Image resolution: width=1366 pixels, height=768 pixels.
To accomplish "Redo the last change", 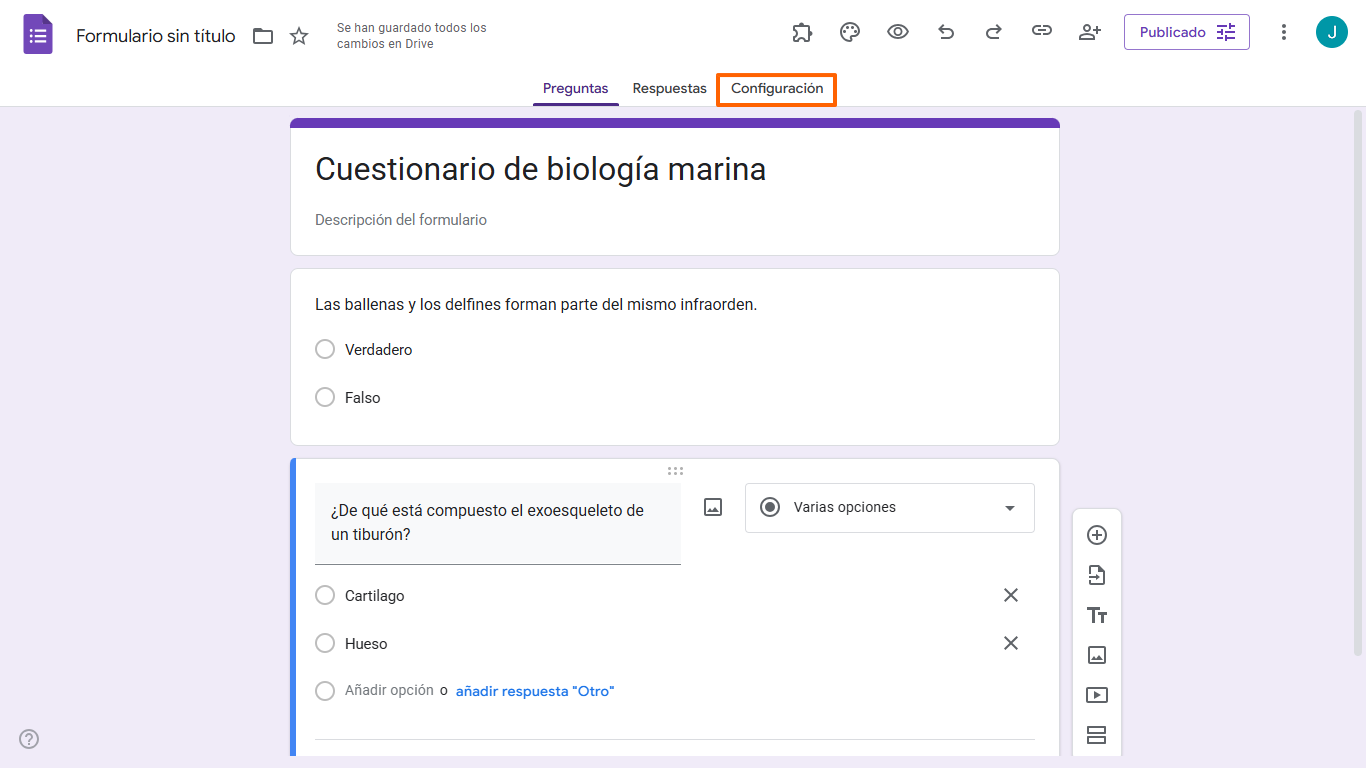I will (993, 32).
